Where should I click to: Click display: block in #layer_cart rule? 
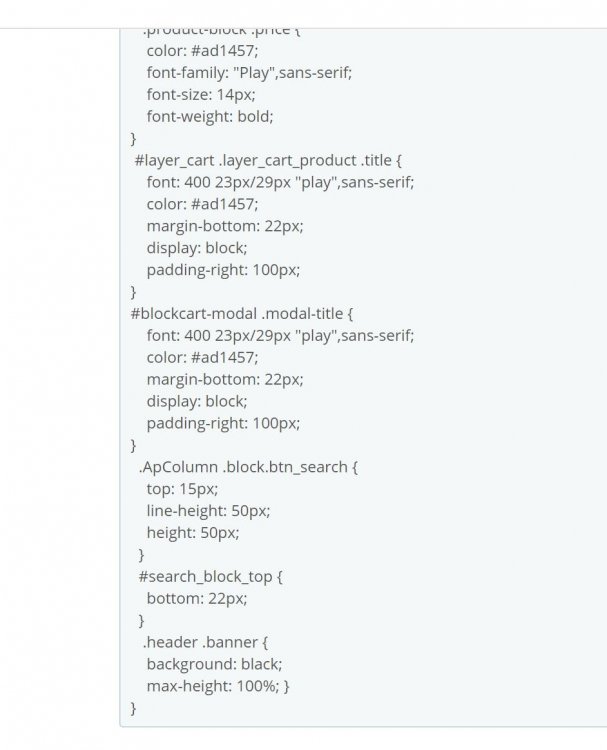[x=196, y=248]
